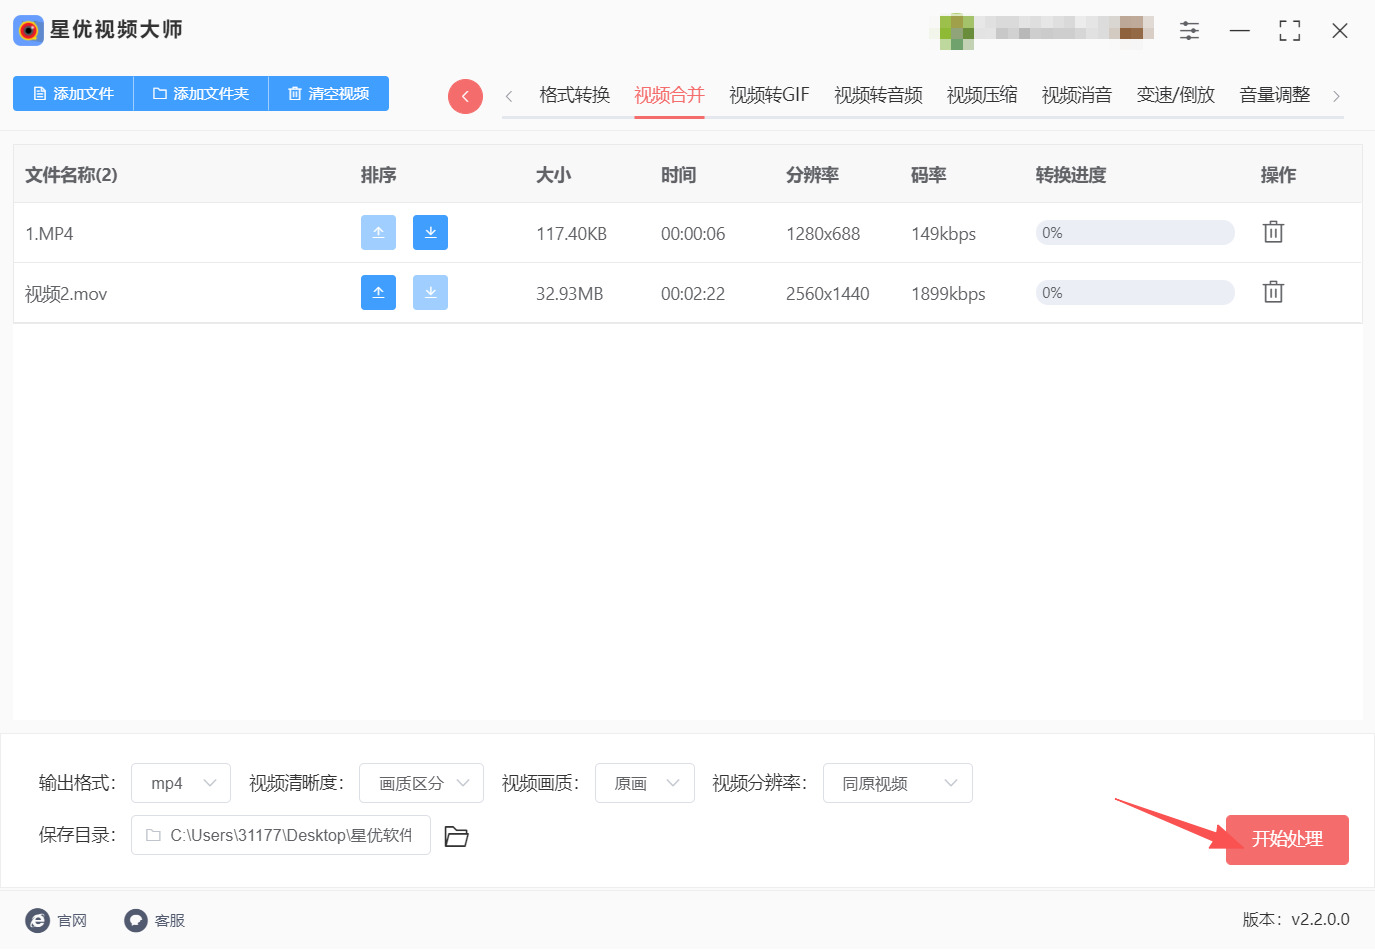The height and width of the screenshot is (950, 1375).
Task: Move 1.MP4 down in the order
Action: 430,233
